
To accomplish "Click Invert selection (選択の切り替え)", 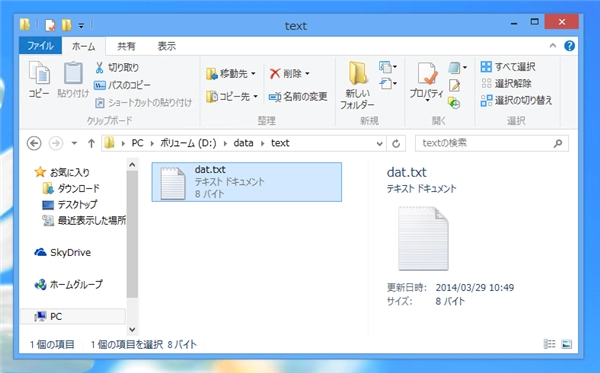I will pyautogui.click(x=517, y=100).
